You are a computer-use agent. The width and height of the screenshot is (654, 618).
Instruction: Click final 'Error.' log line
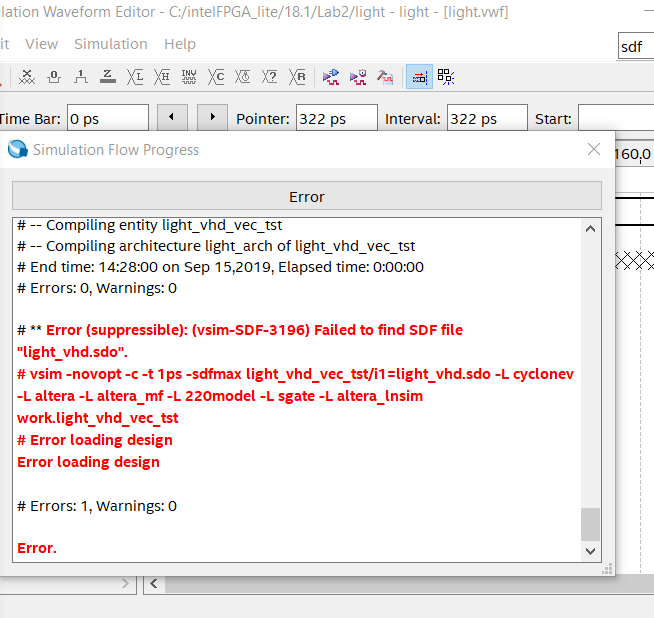37,548
